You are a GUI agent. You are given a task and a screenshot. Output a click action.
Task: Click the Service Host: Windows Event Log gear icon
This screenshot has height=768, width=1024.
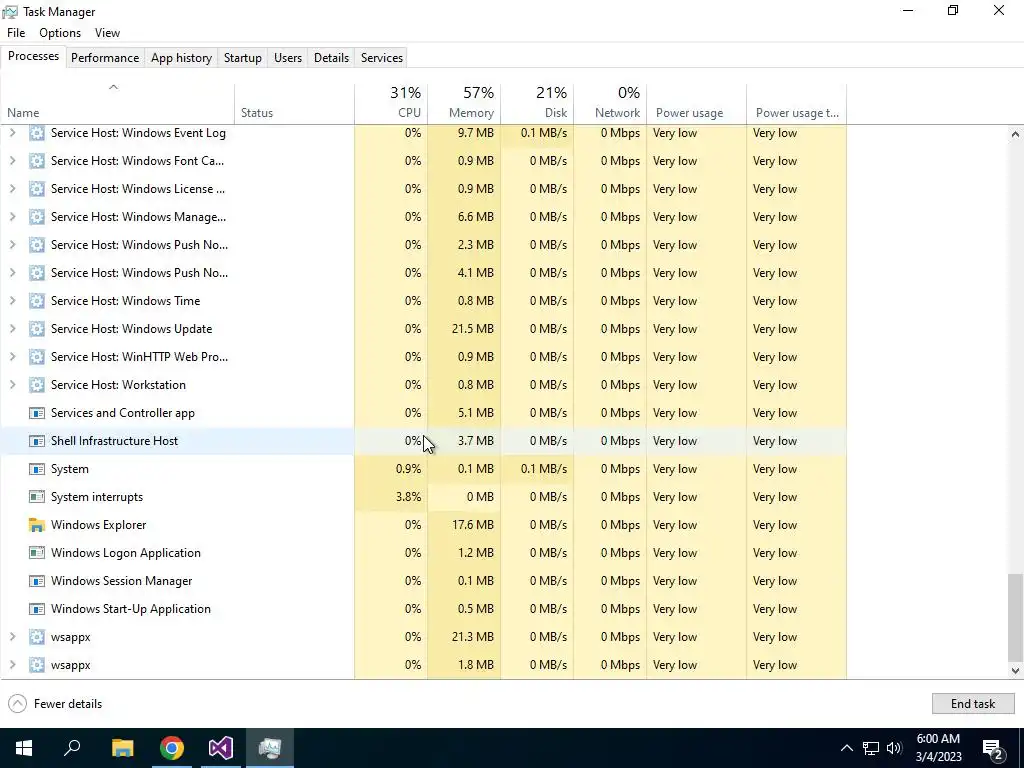(37, 133)
